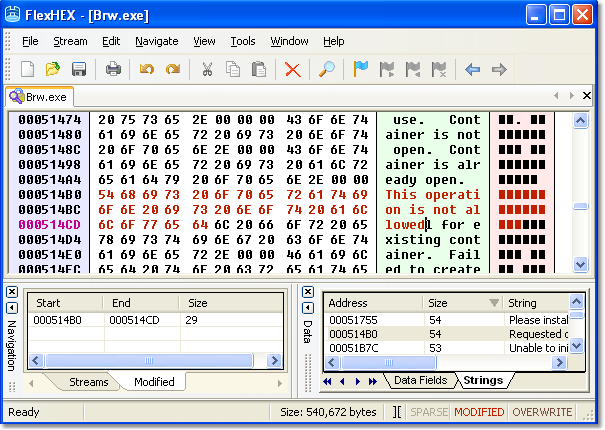
Task: Open the Edit menu
Action: click(x=111, y=41)
